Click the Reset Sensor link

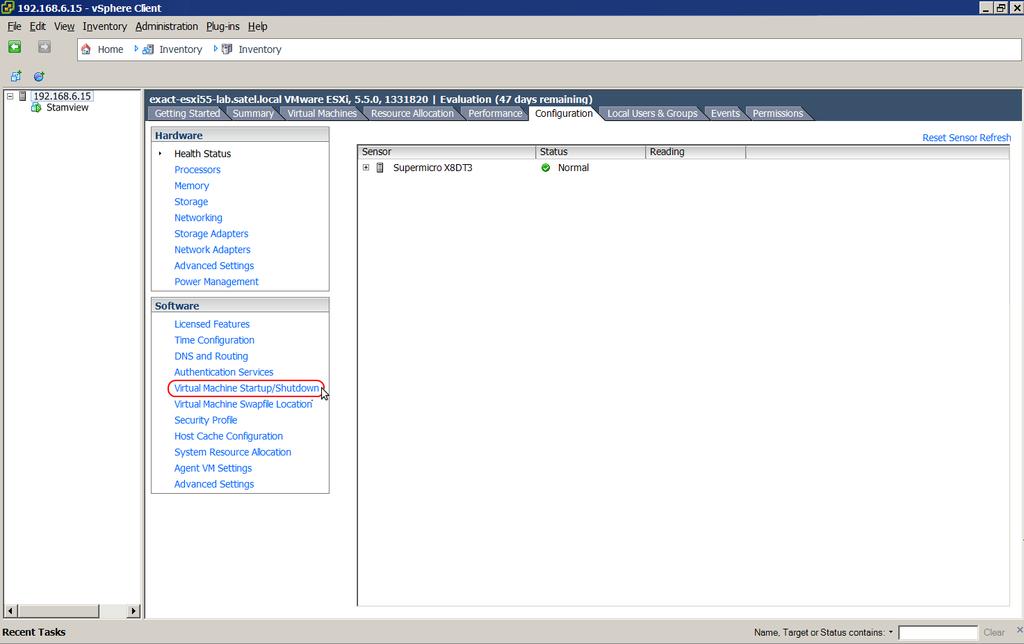[x=950, y=138]
